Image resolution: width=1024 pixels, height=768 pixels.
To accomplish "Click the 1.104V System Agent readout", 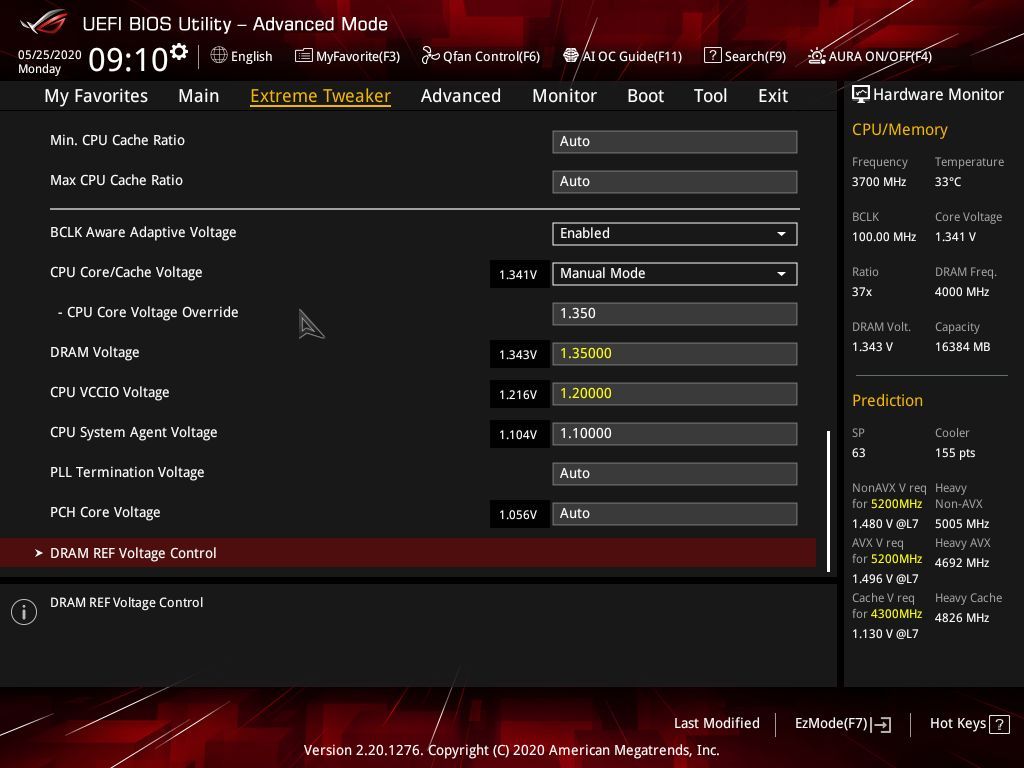I will click(519, 434).
